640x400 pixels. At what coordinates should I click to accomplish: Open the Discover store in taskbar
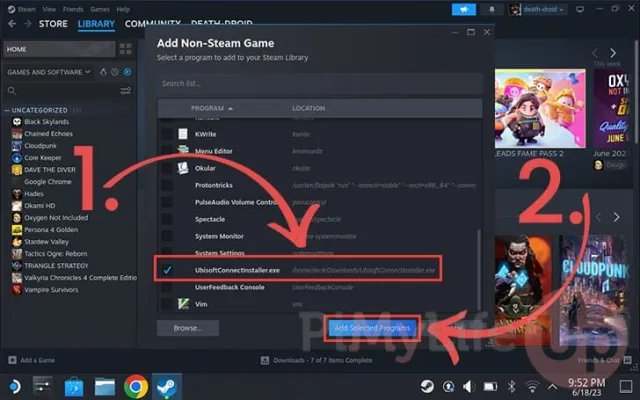point(74,387)
